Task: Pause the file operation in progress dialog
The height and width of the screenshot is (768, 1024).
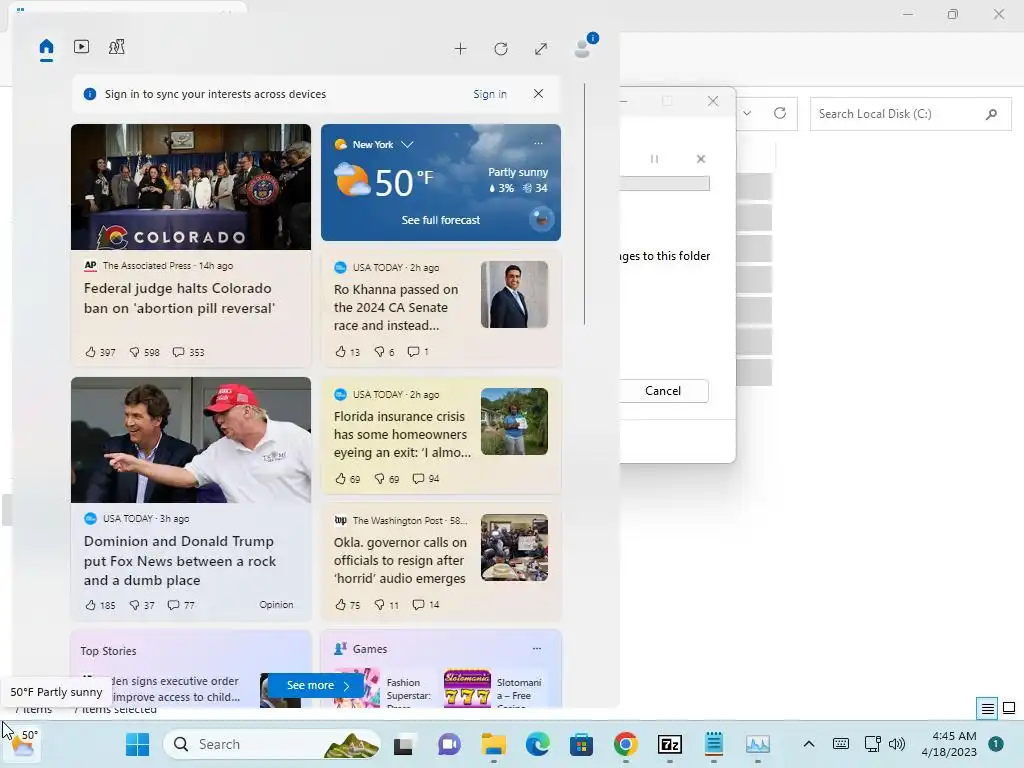Action: click(x=654, y=159)
